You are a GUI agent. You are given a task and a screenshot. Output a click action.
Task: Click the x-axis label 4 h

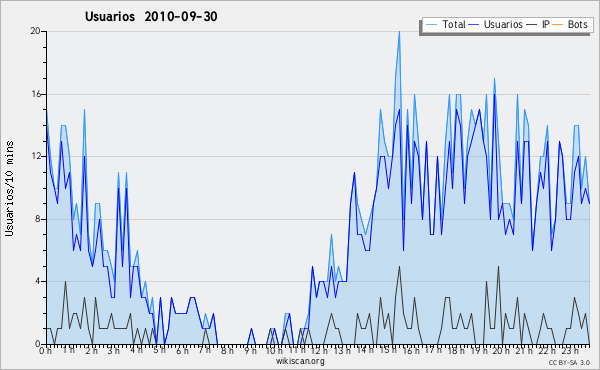tap(137, 350)
